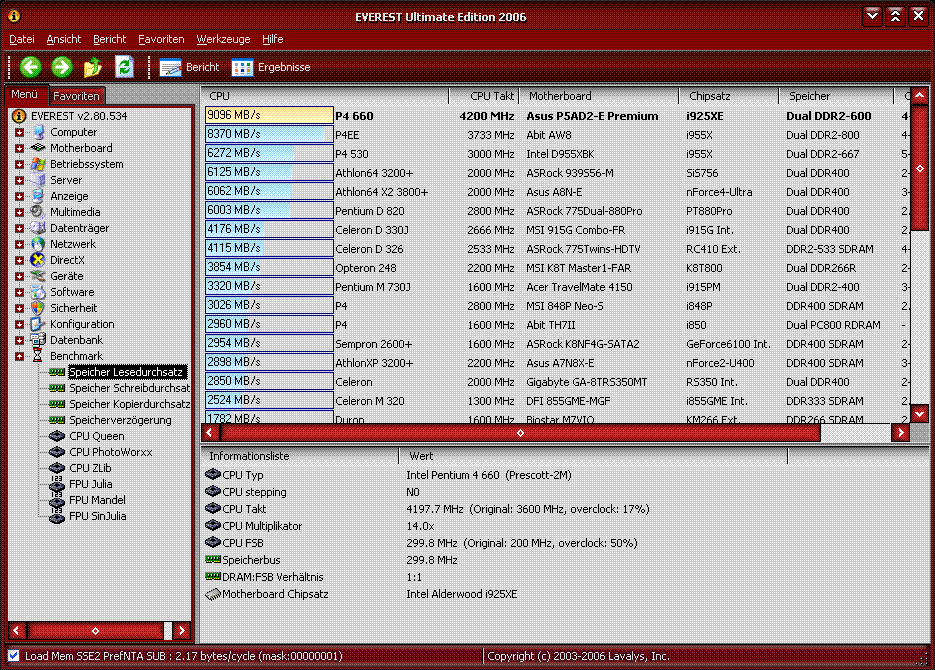The height and width of the screenshot is (670, 935).
Task: Click the green Back arrow icon
Action: pos(30,67)
